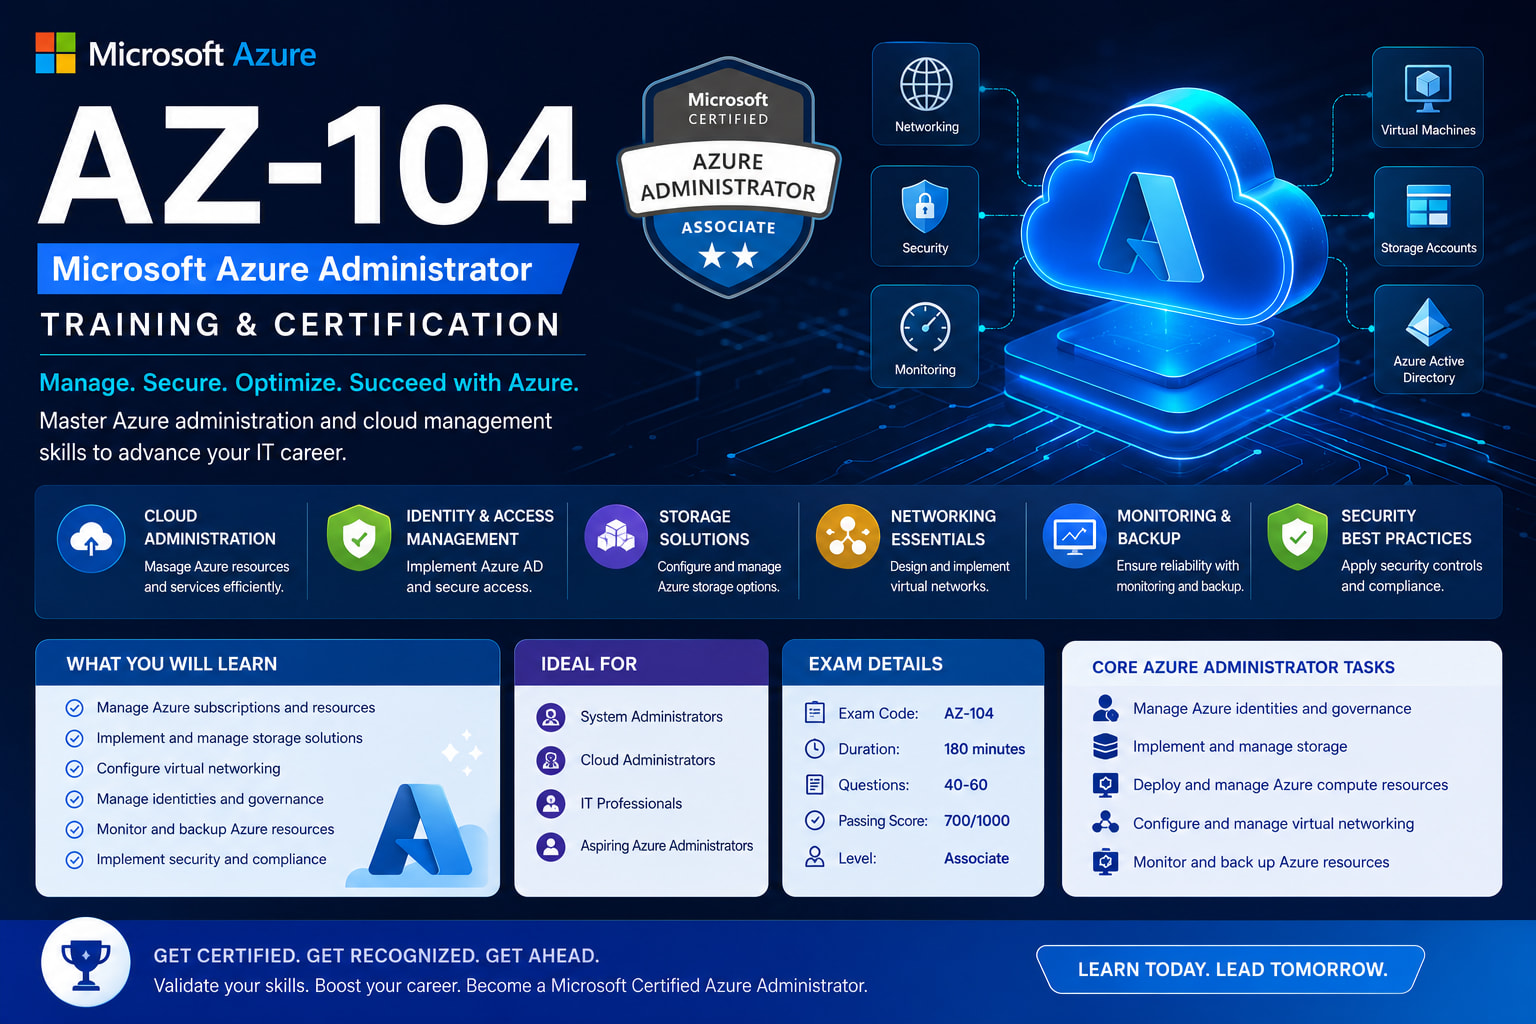Click the Questions document icon
Screen dimensions: 1536x1024
pos(815,785)
